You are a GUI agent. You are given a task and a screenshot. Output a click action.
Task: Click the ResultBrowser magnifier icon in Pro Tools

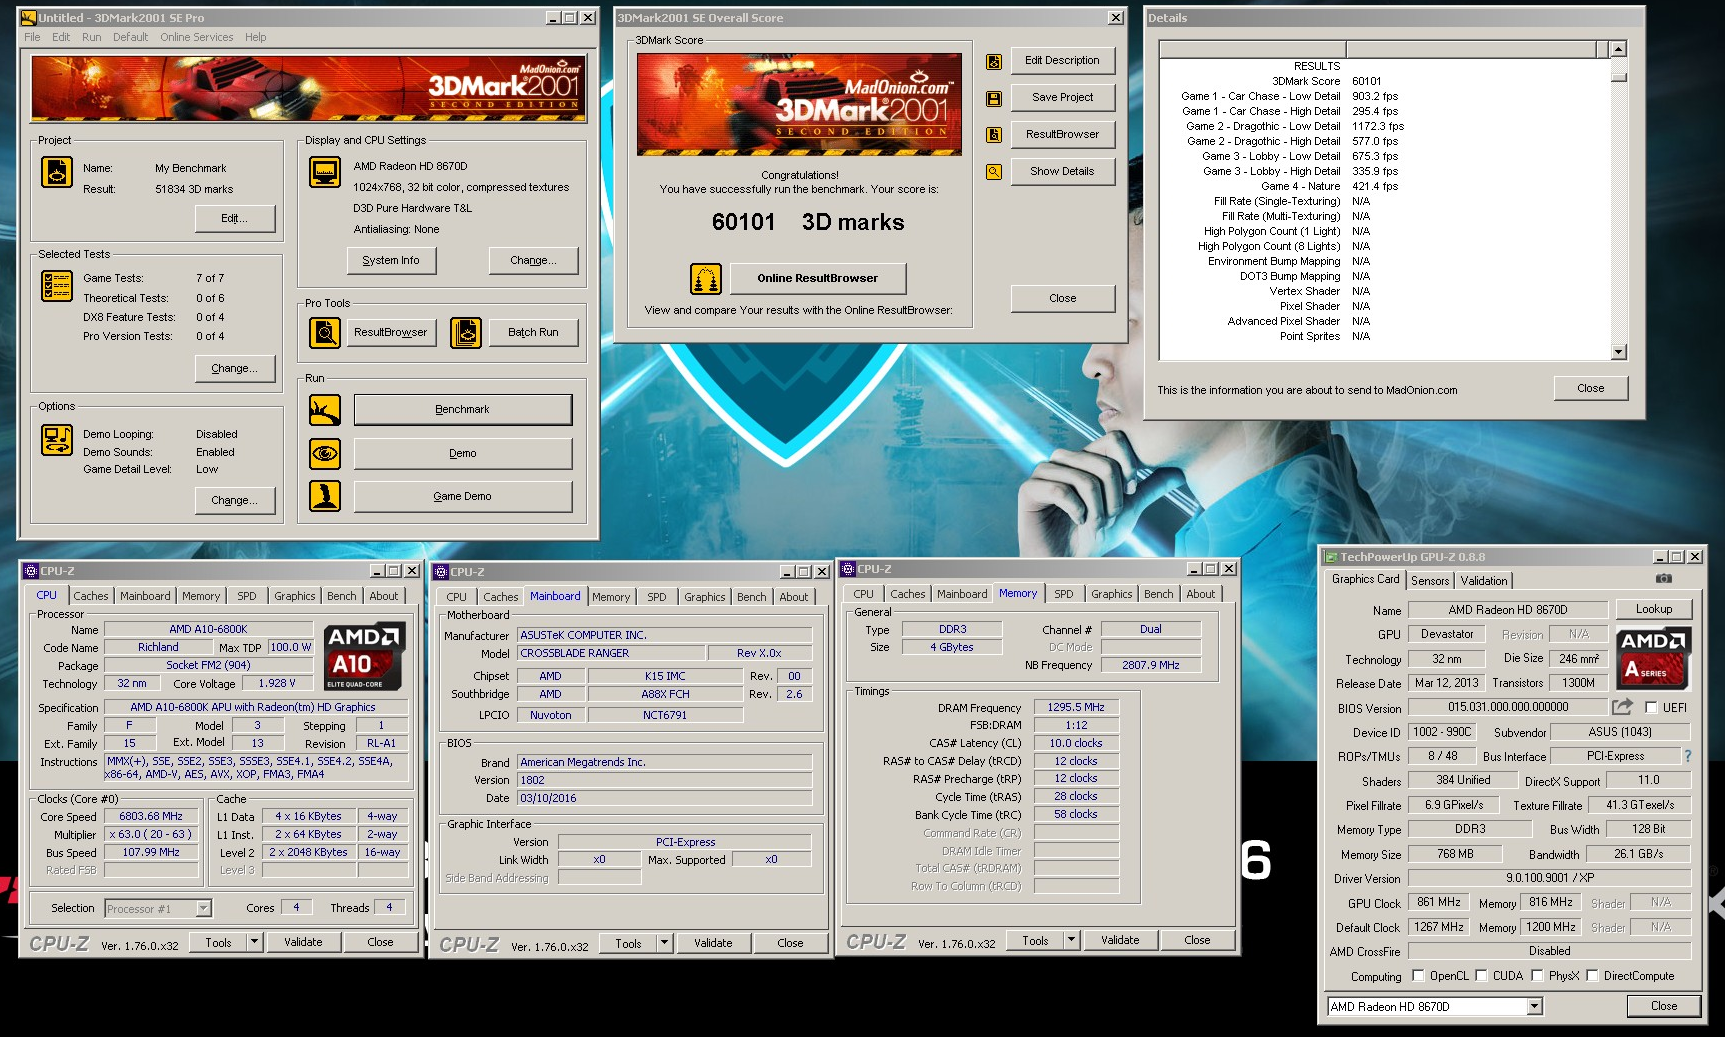[325, 332]
